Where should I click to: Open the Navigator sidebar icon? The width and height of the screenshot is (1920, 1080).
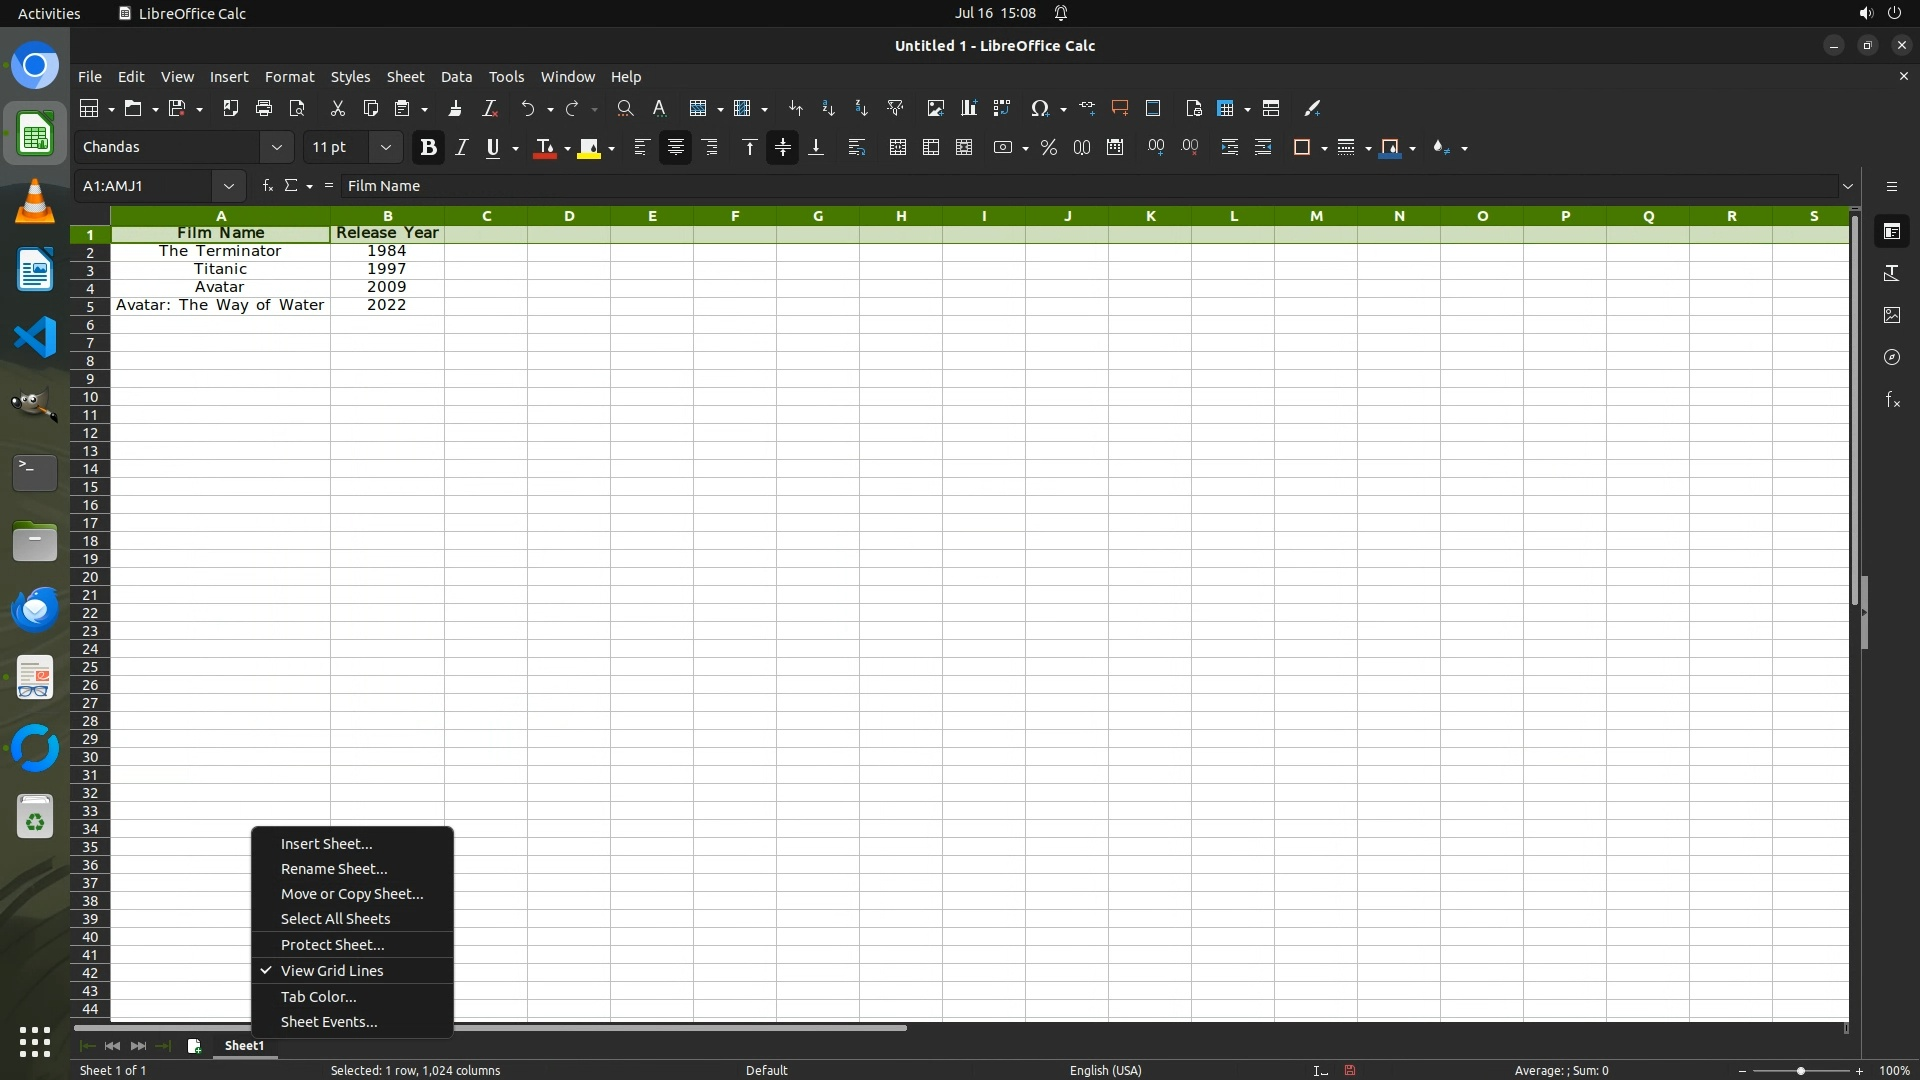pos(1892,357)
